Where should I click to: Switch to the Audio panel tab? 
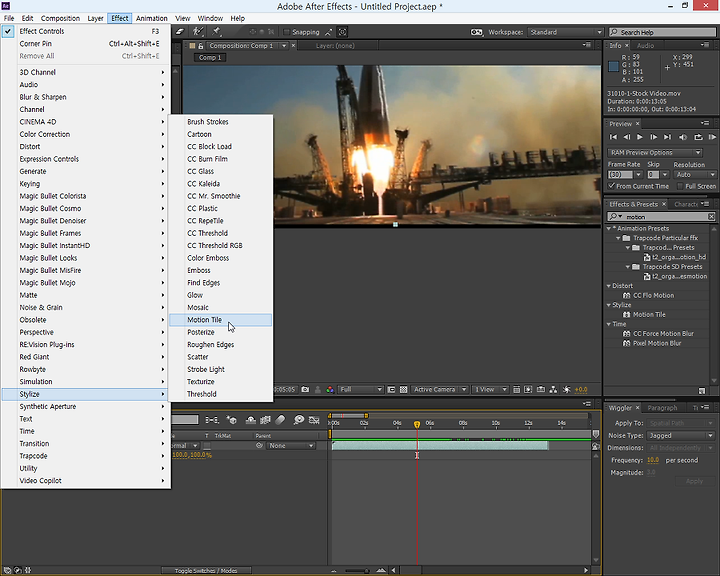(645, 45)
